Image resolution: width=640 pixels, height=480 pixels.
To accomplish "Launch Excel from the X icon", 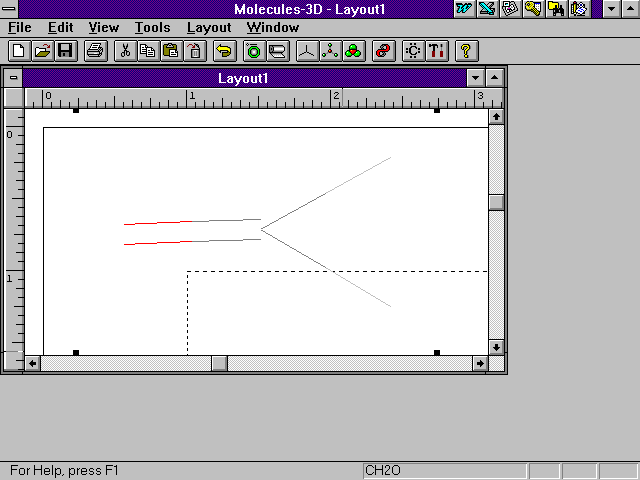I will click(487, 9).
